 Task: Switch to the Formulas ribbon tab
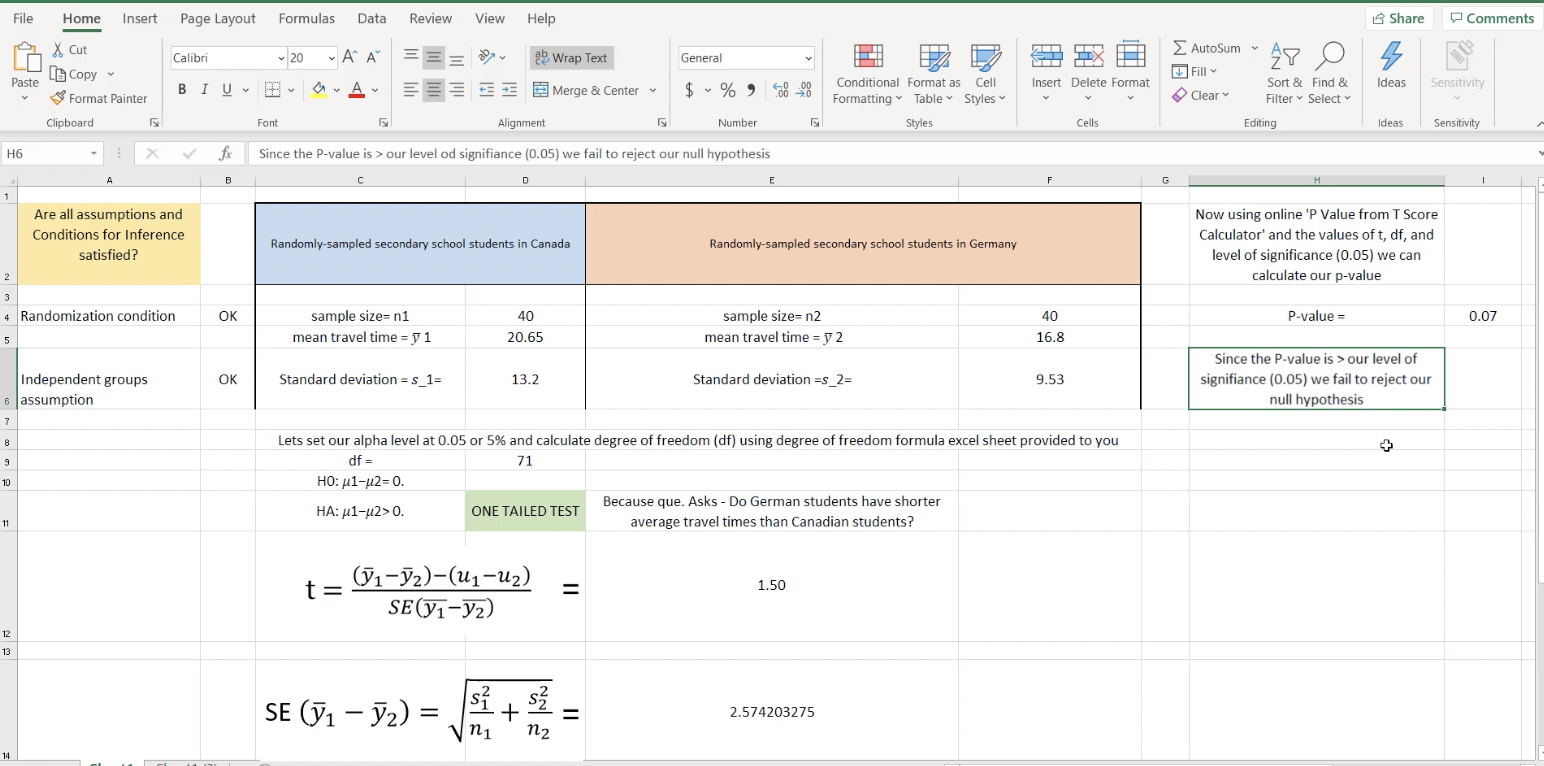click(x=306, y=18)
